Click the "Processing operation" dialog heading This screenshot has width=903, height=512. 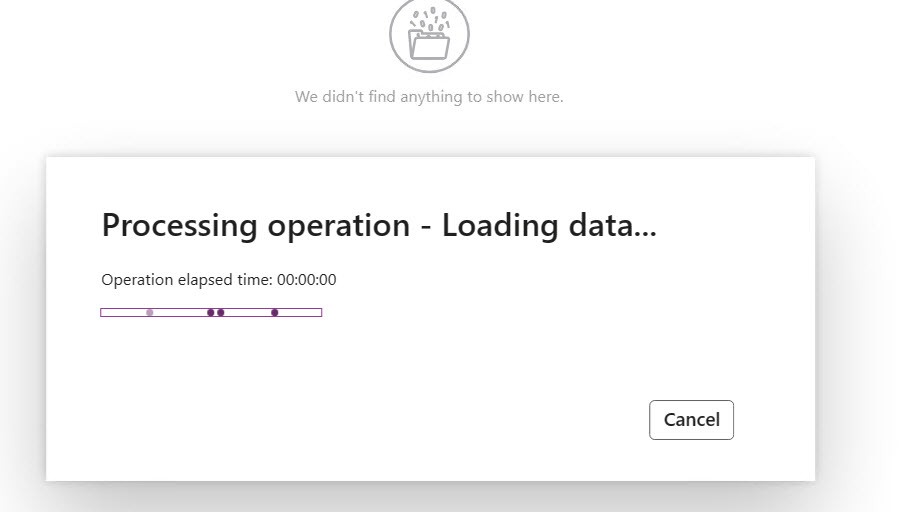(379, 225)
